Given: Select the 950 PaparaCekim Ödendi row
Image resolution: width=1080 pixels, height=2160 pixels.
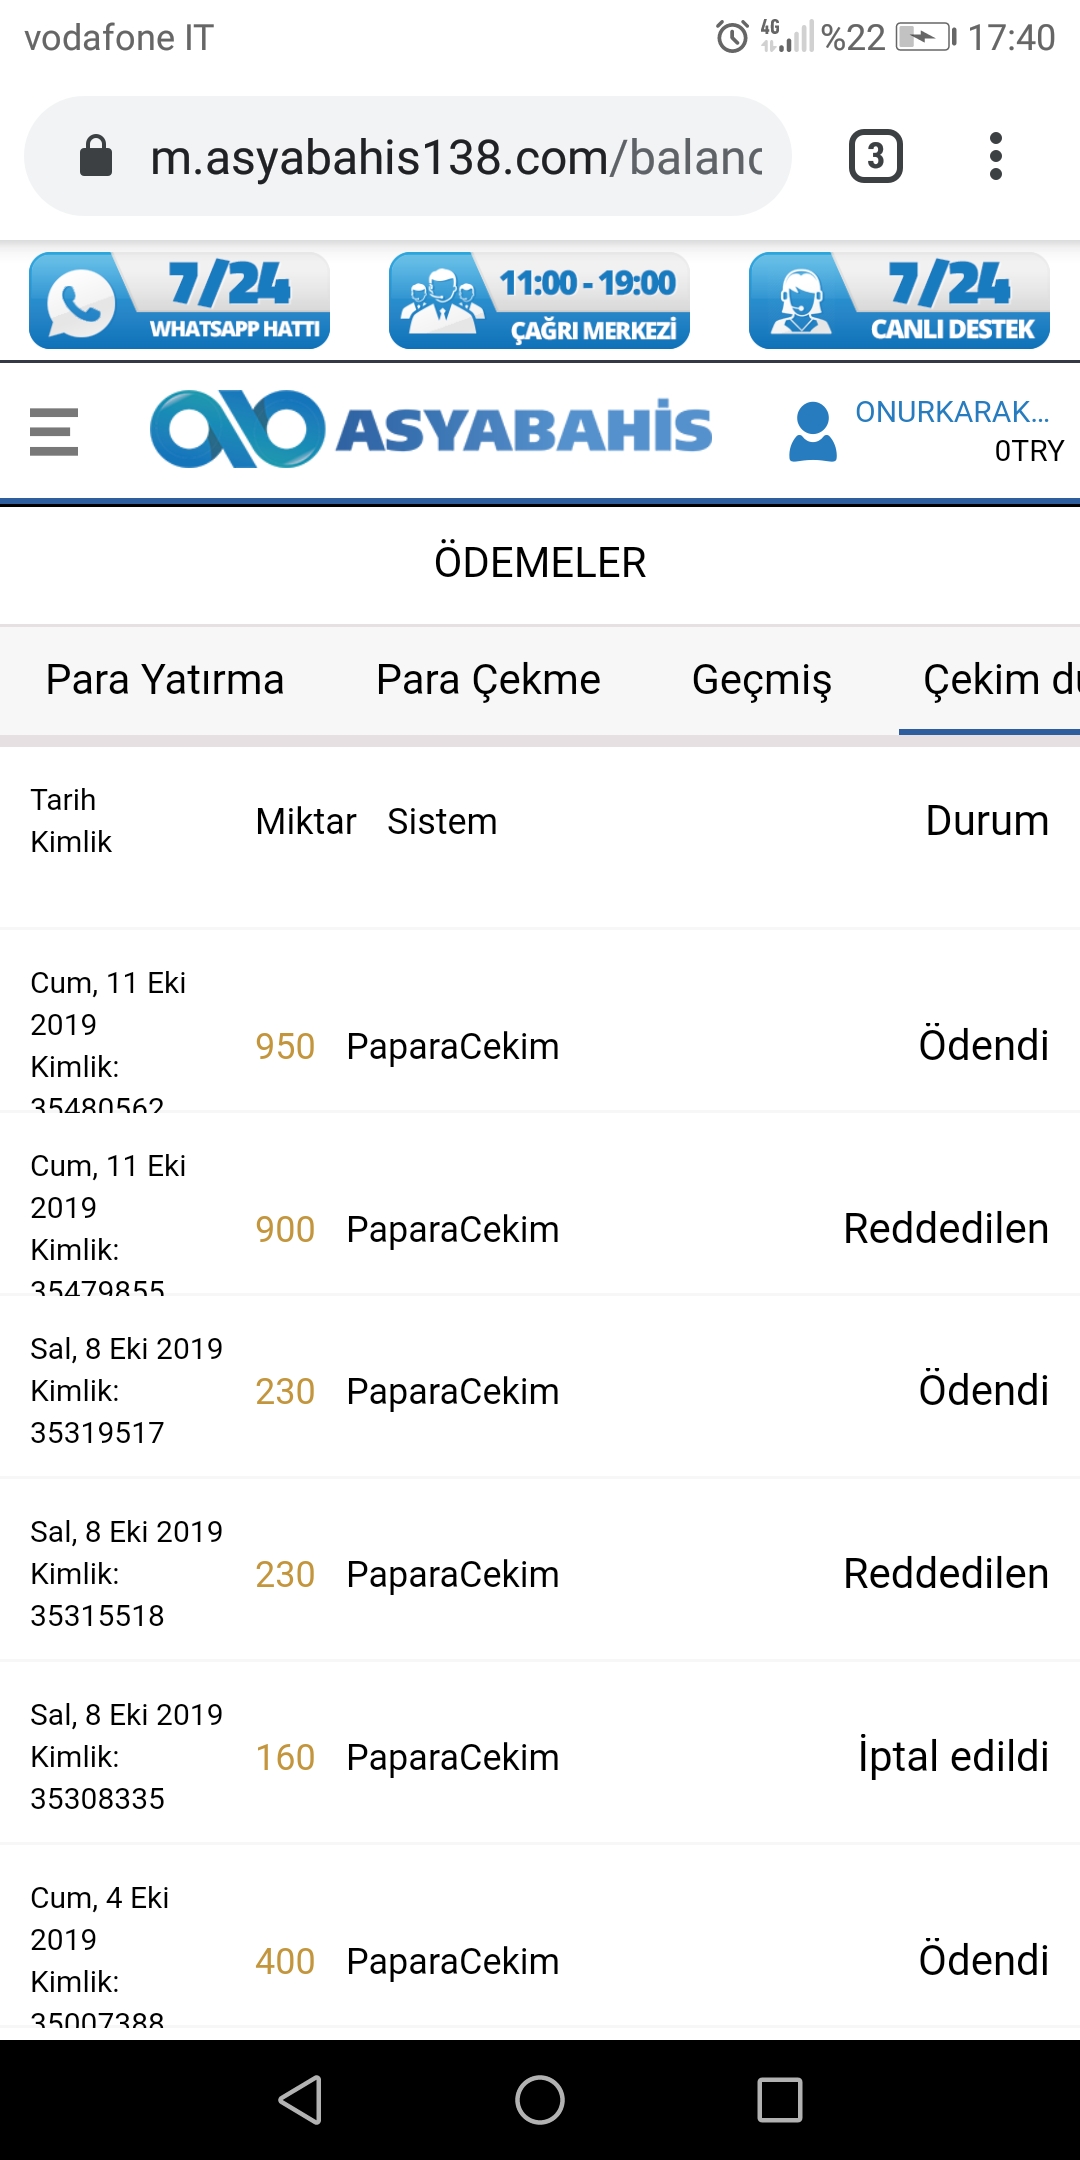Looking at the screenshot, I should point(540,1045).
